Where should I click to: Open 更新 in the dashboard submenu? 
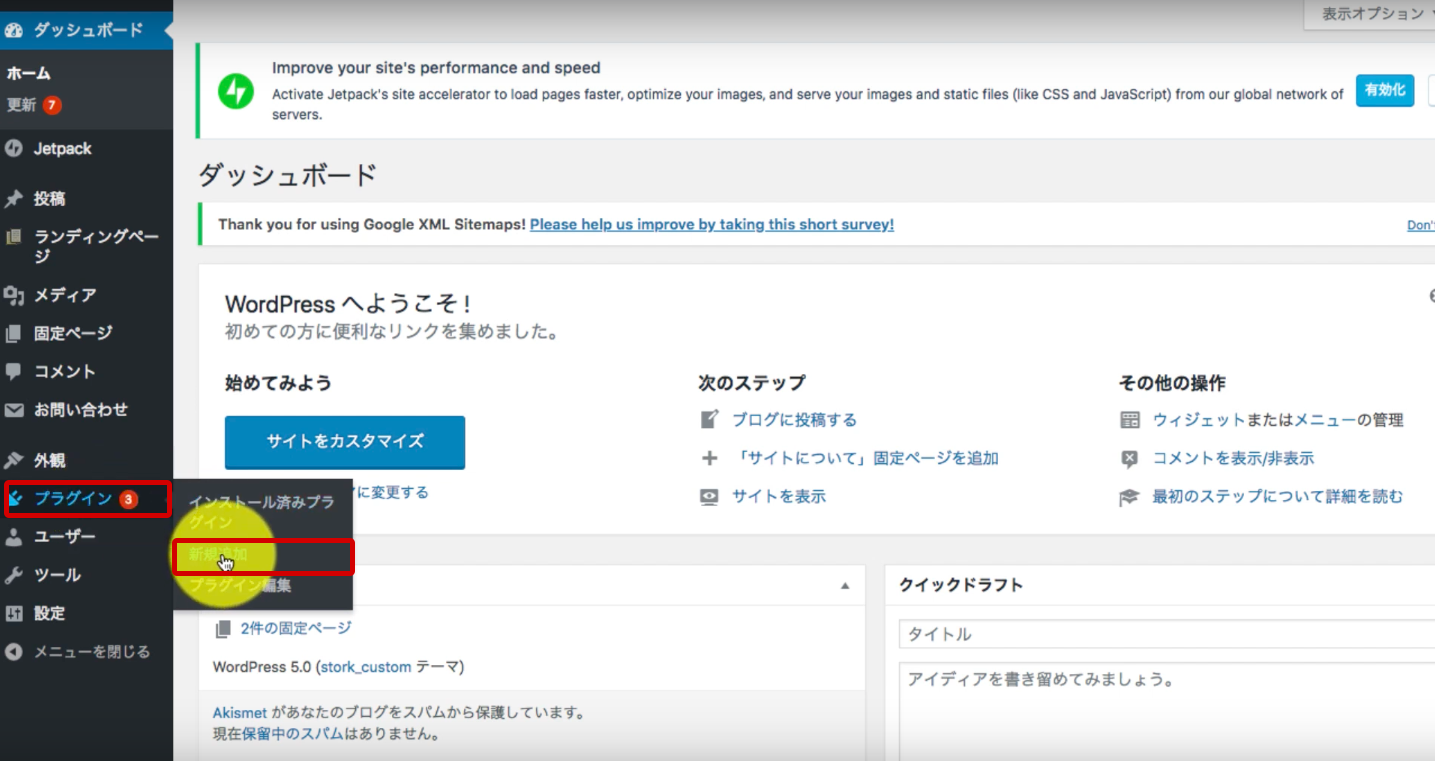coord(34,105)
